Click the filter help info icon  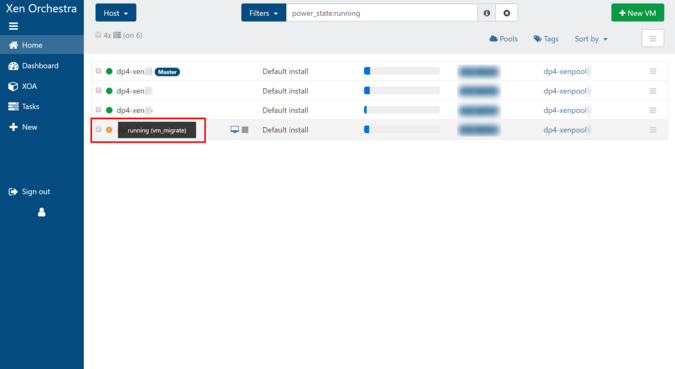point(487,13)
